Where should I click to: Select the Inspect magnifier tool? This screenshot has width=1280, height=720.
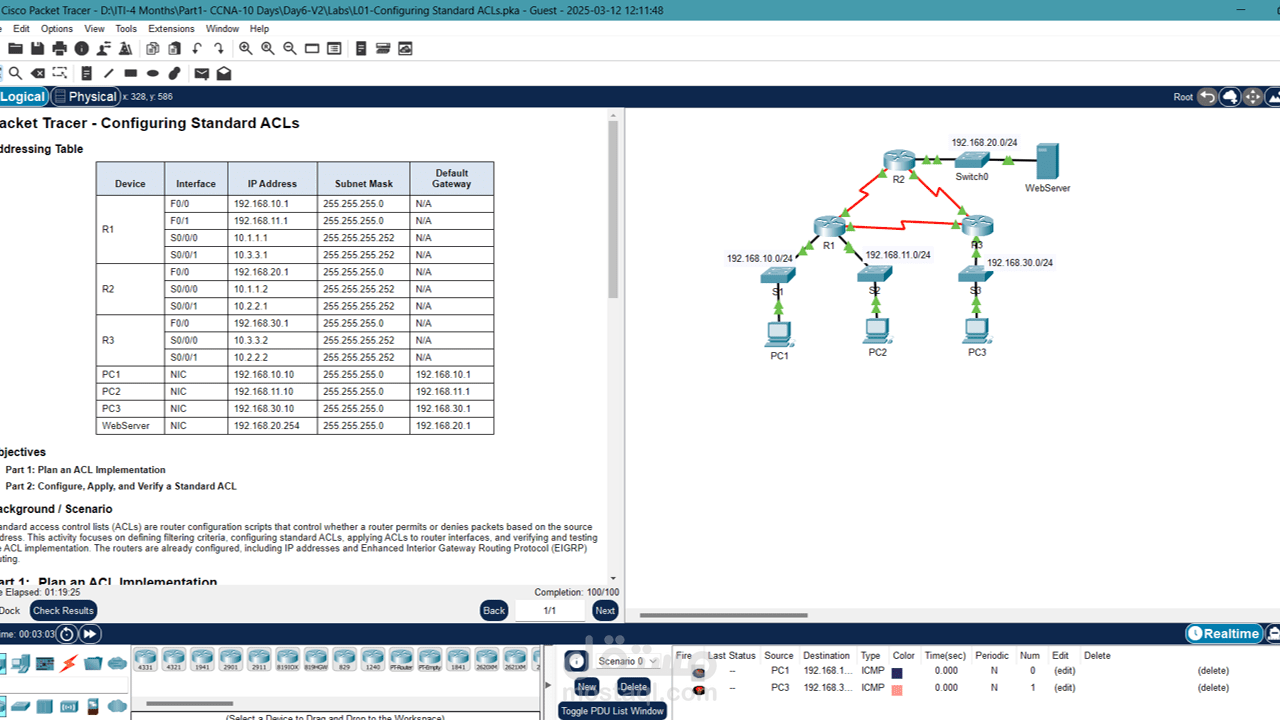pos(15,73)
